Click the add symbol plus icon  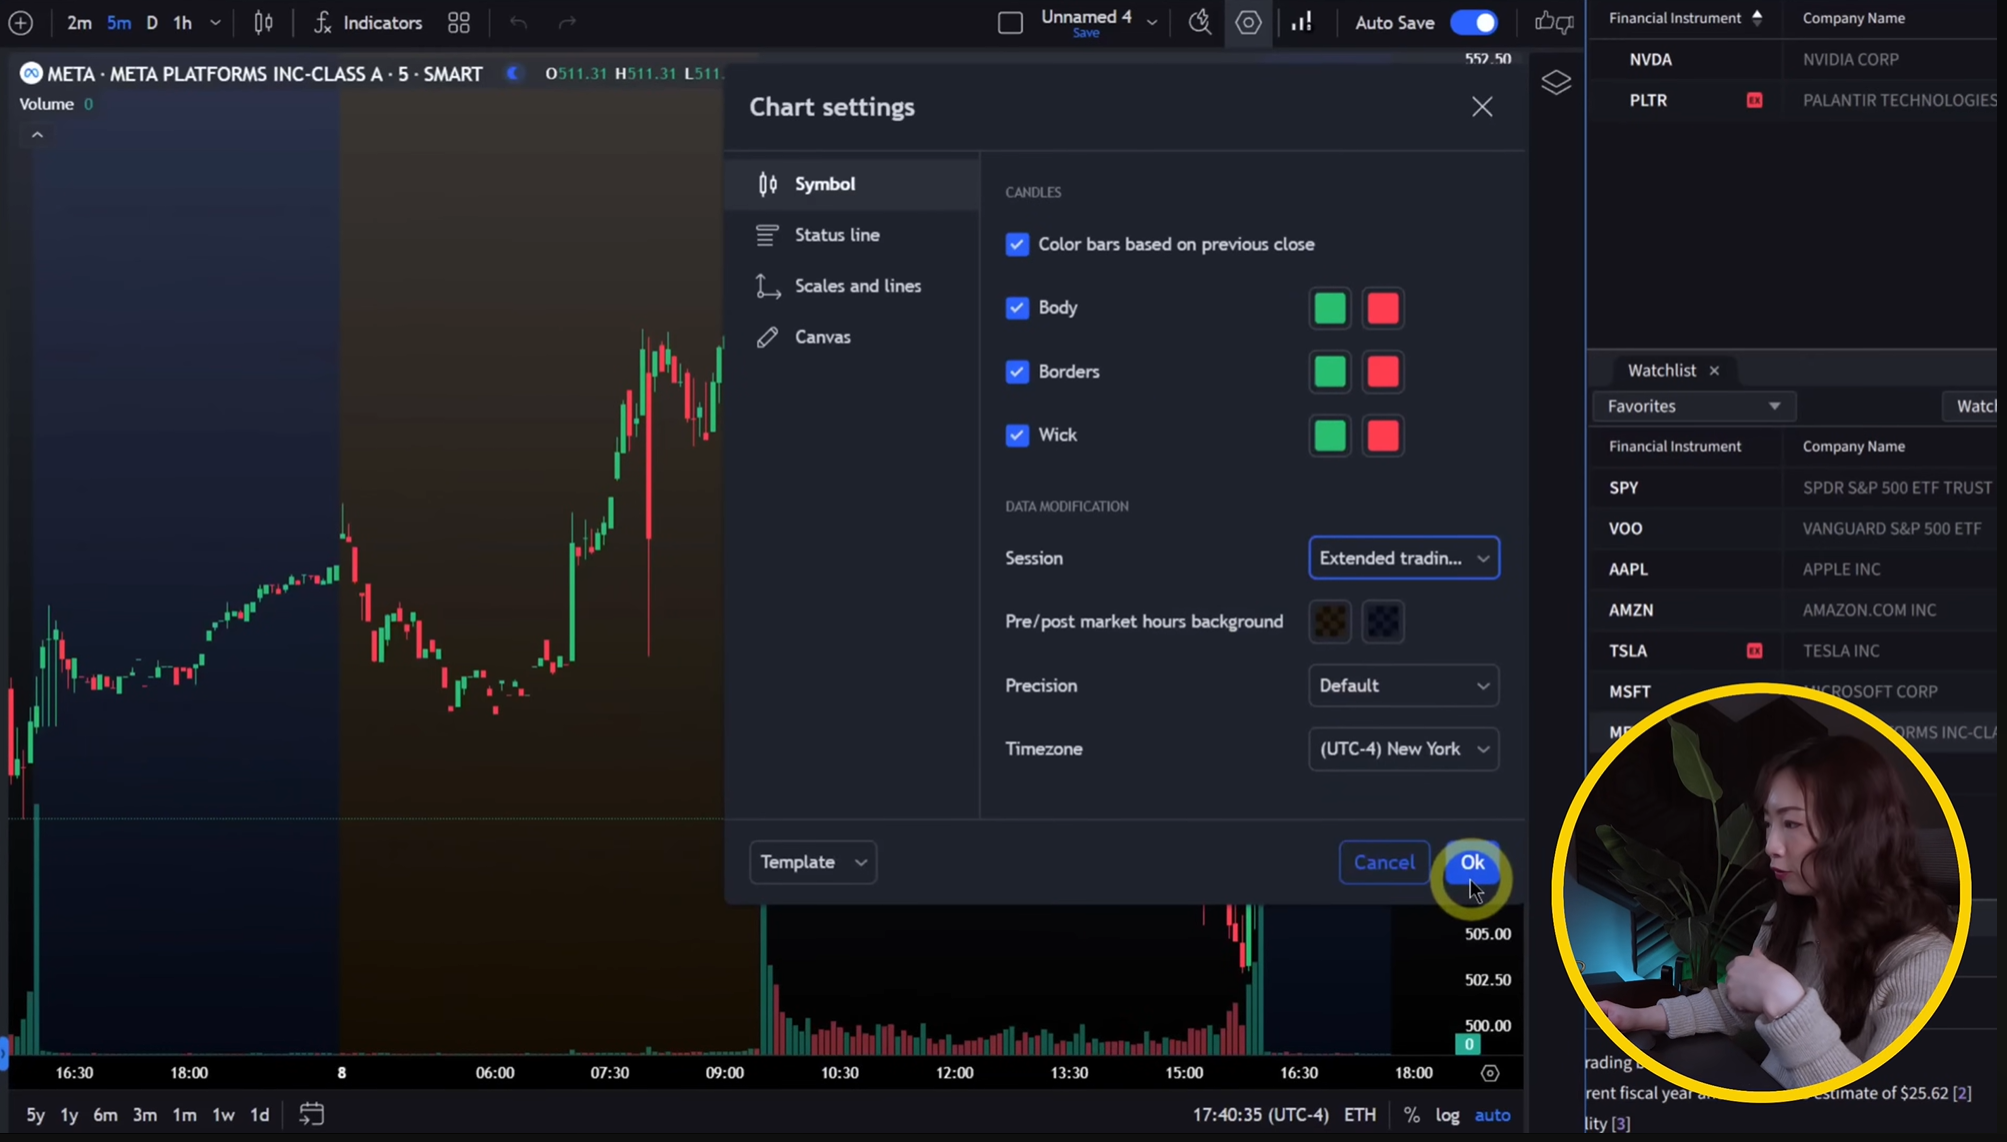click(20, 22)
